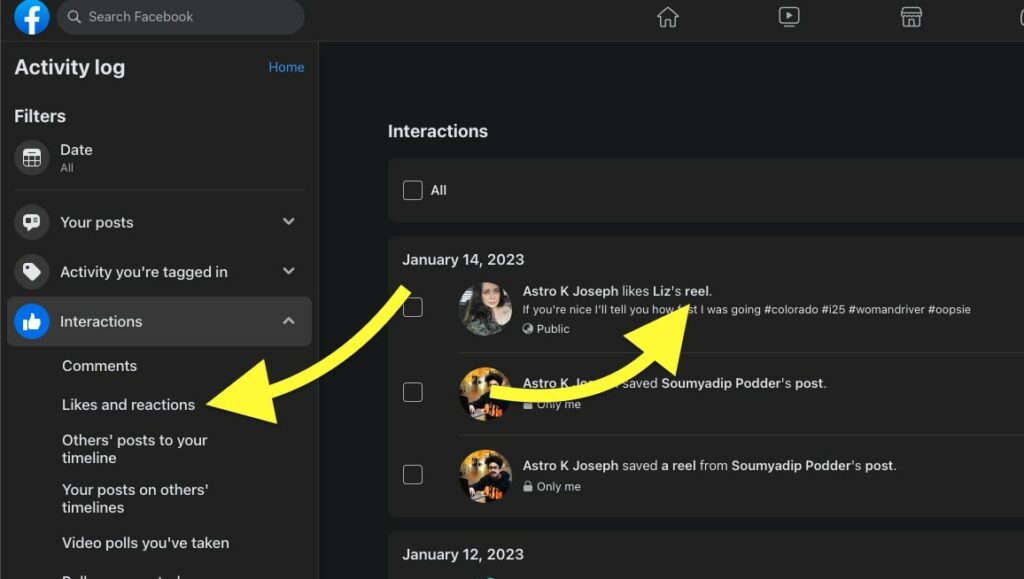Screen dimensions: 1024x579
Task: Expand Activity you're tagged in chevron
Action: [289, 271]
